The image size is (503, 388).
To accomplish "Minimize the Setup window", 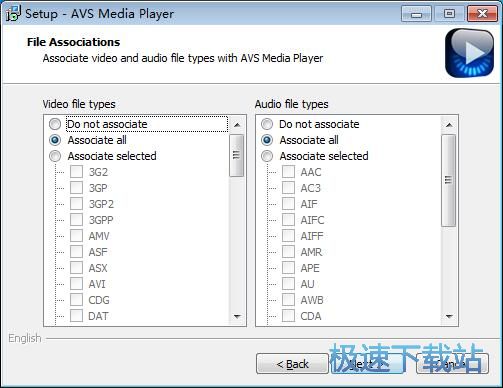I will coord(416,14).
